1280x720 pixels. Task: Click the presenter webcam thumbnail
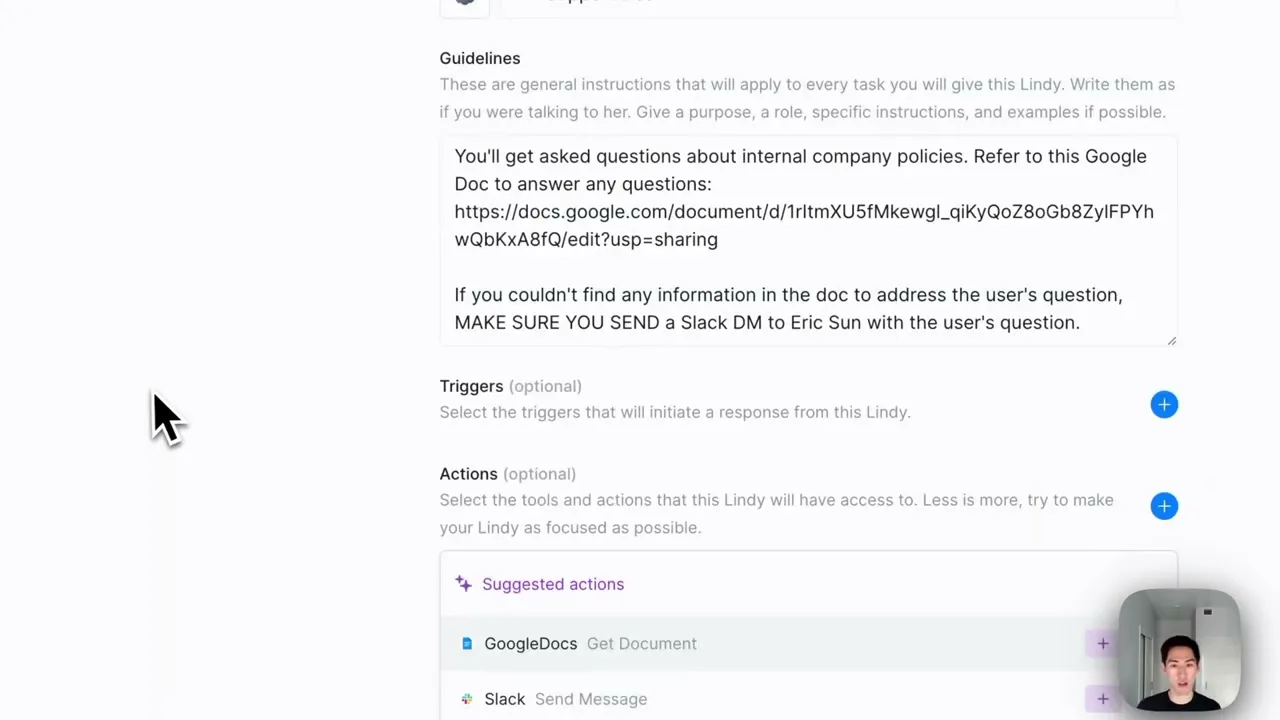click(x=1179, y=650)
